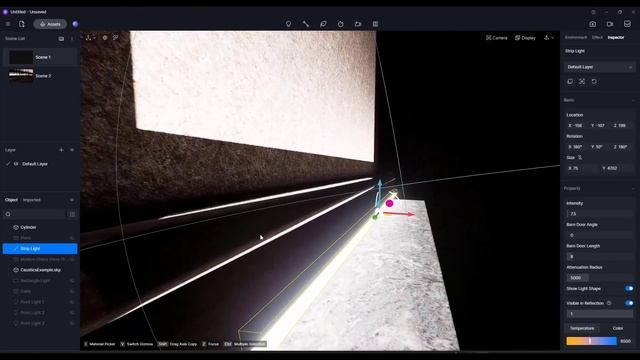The height and width of the screenshot is (360, 640).
Task: Take an image render with camera icon
Action: click(x=593, y=24)
